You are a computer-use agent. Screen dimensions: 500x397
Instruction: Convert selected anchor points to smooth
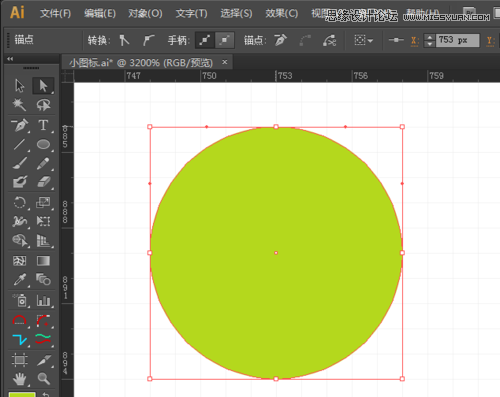[x=148, y=40]
